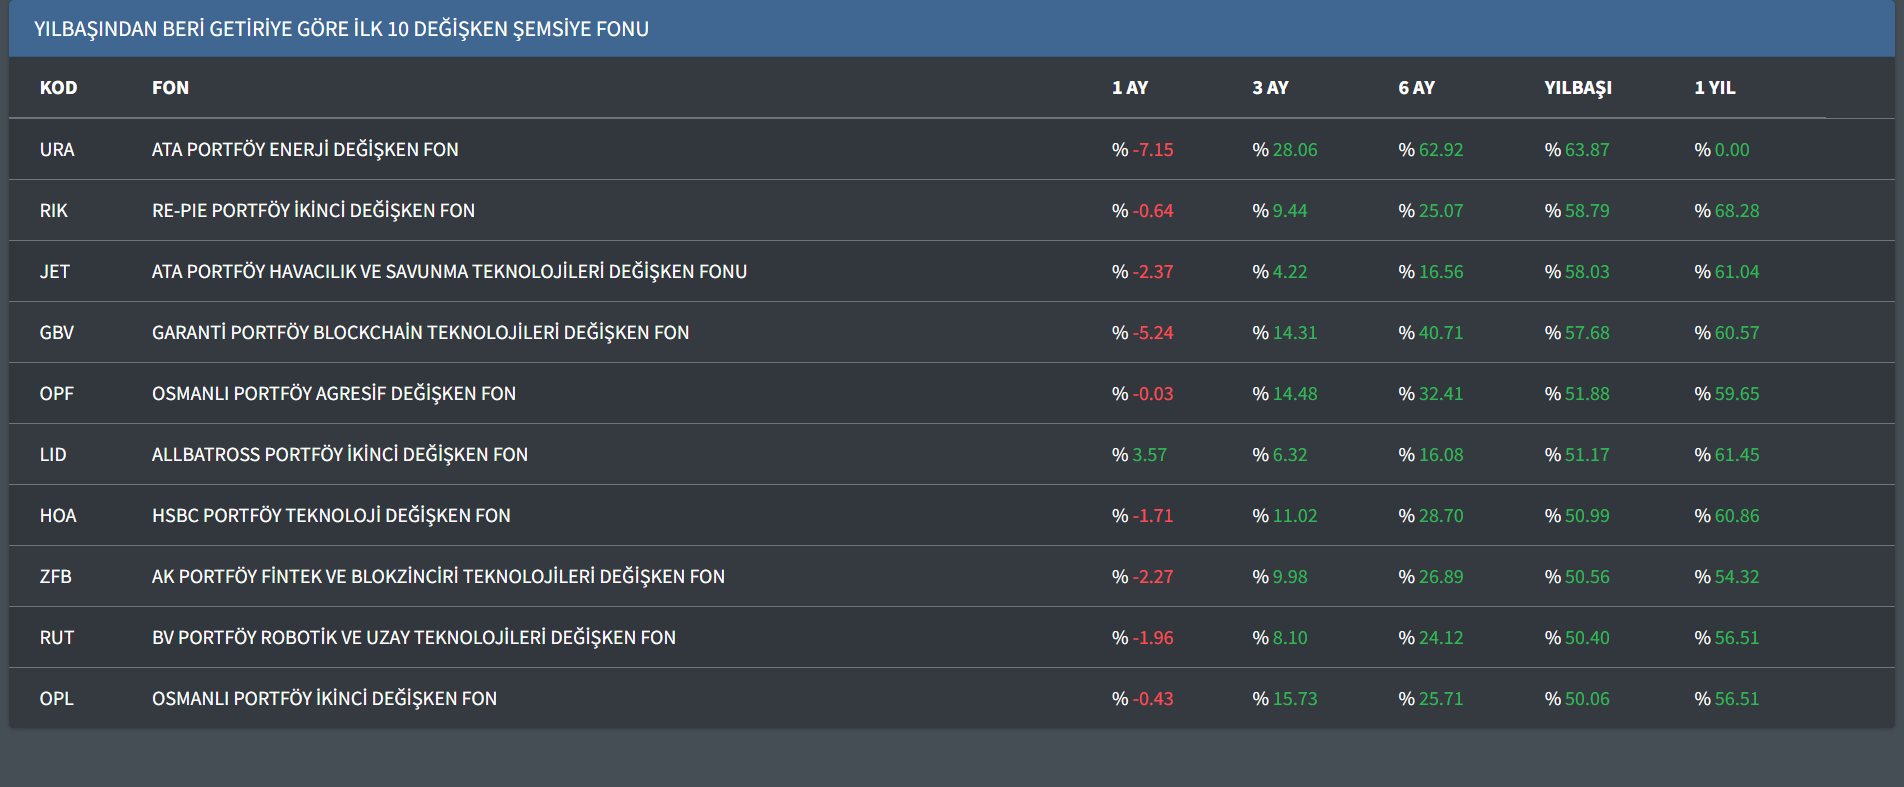Image resolution: width=1904 pixels, height=787 pixels.
Task: Click the 3 AY column header
Action: click(1270, 88)
